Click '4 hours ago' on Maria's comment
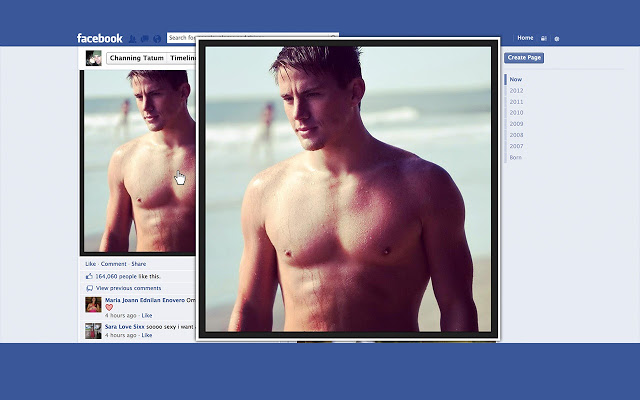The width and height of the screenshot is (640, 400). (x=120, y=316)
